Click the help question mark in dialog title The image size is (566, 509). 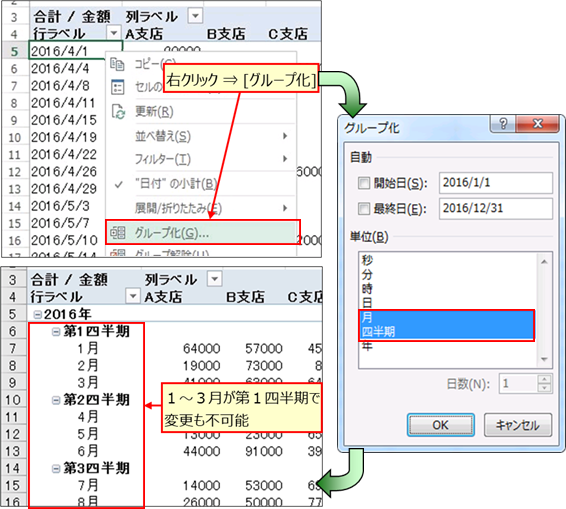click(503, 124)
